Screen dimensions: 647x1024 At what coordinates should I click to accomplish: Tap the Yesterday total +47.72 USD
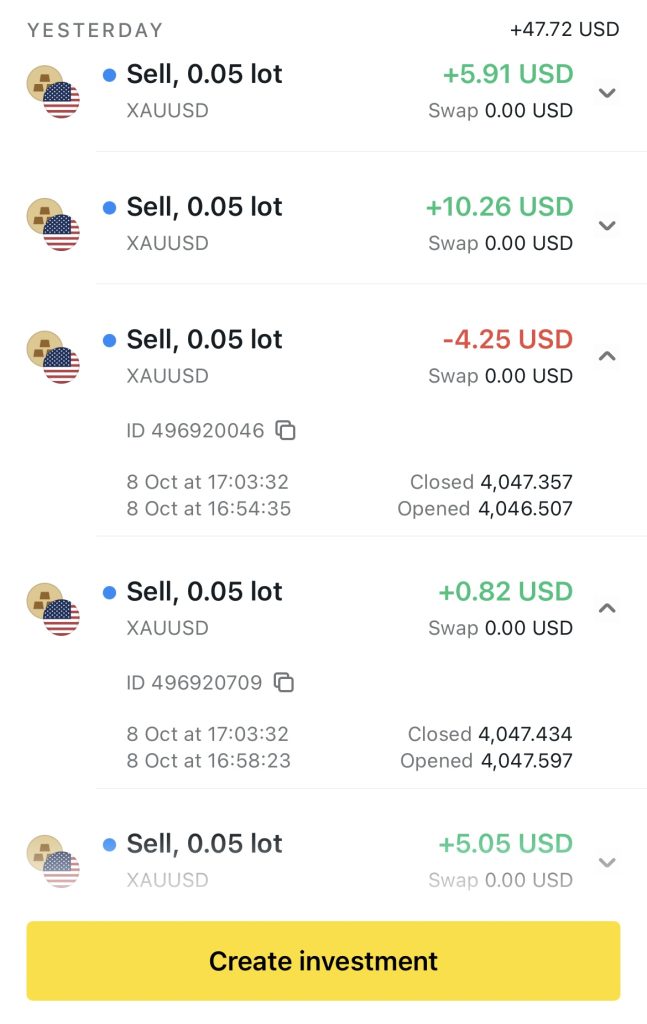point(564,30)
